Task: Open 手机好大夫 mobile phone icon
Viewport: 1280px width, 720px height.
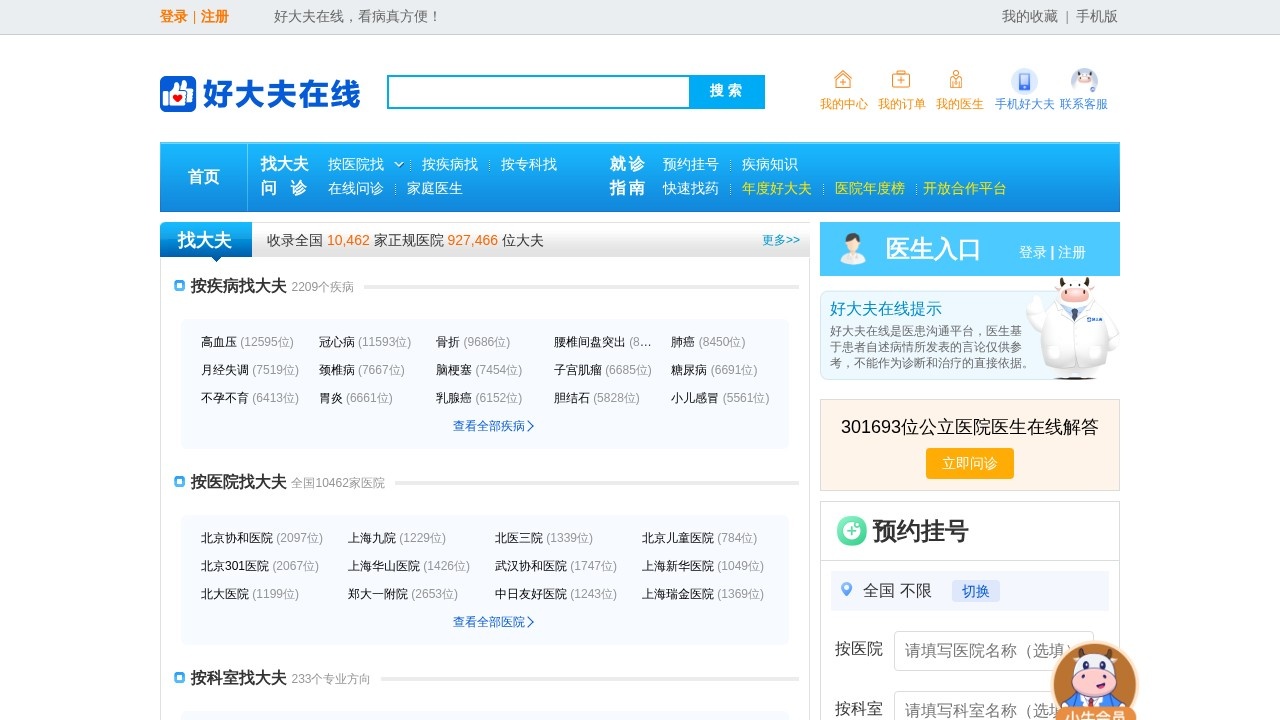Action: click(x=1024, y=81)
